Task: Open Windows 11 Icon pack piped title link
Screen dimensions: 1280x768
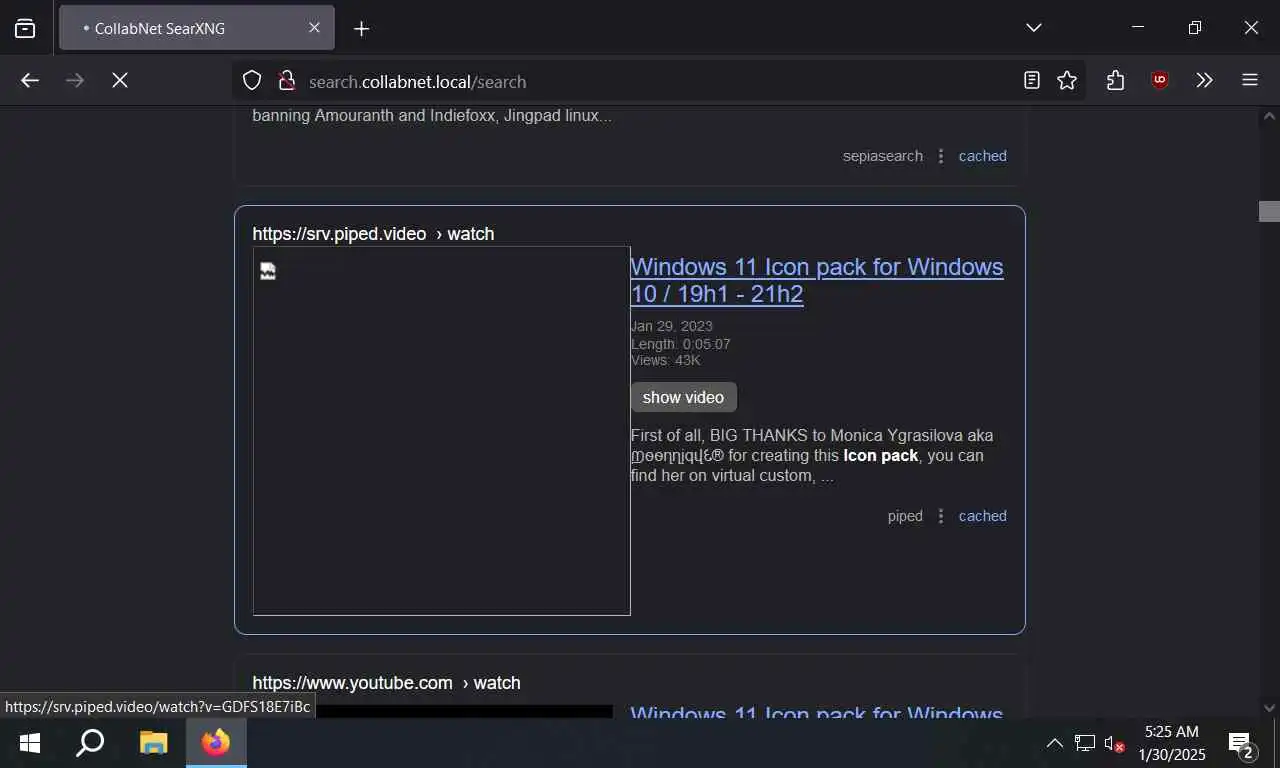Action: (817, 280)
